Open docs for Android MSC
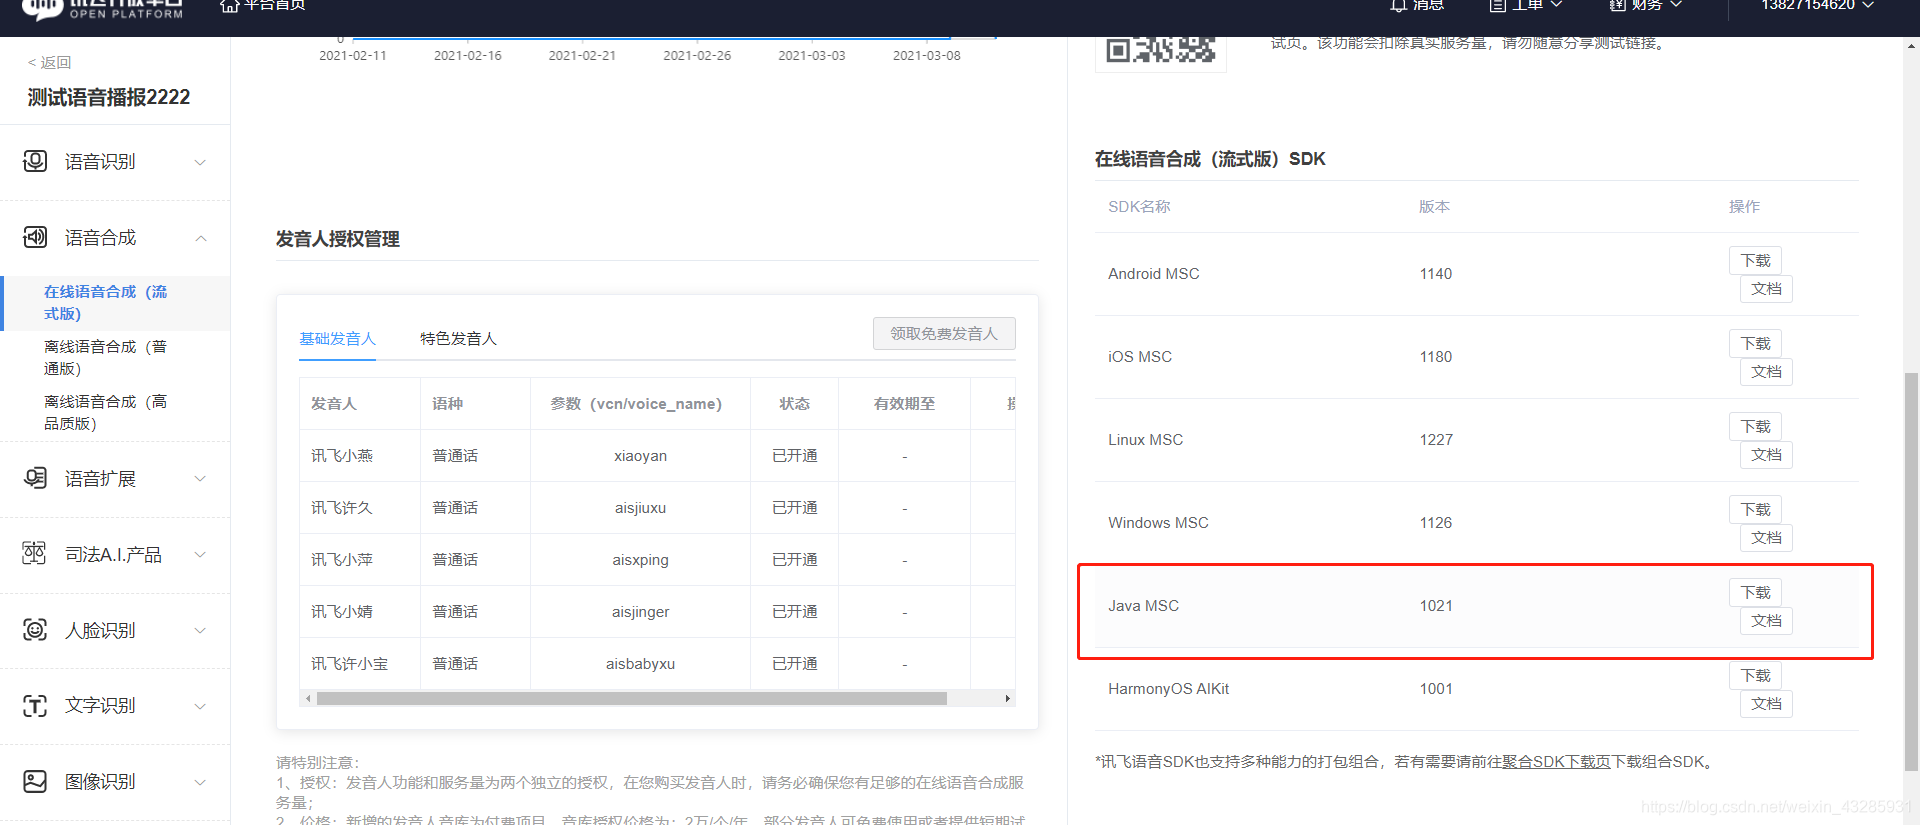This screenshot has width=1920, height=825. [x=1766, y=288]
